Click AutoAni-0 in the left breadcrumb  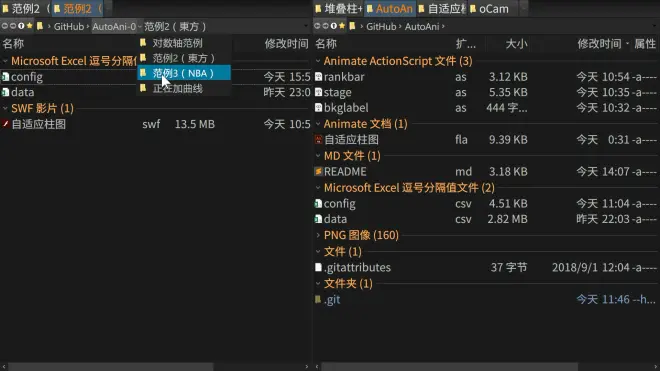pyautogui.click(x=114, y=27)
